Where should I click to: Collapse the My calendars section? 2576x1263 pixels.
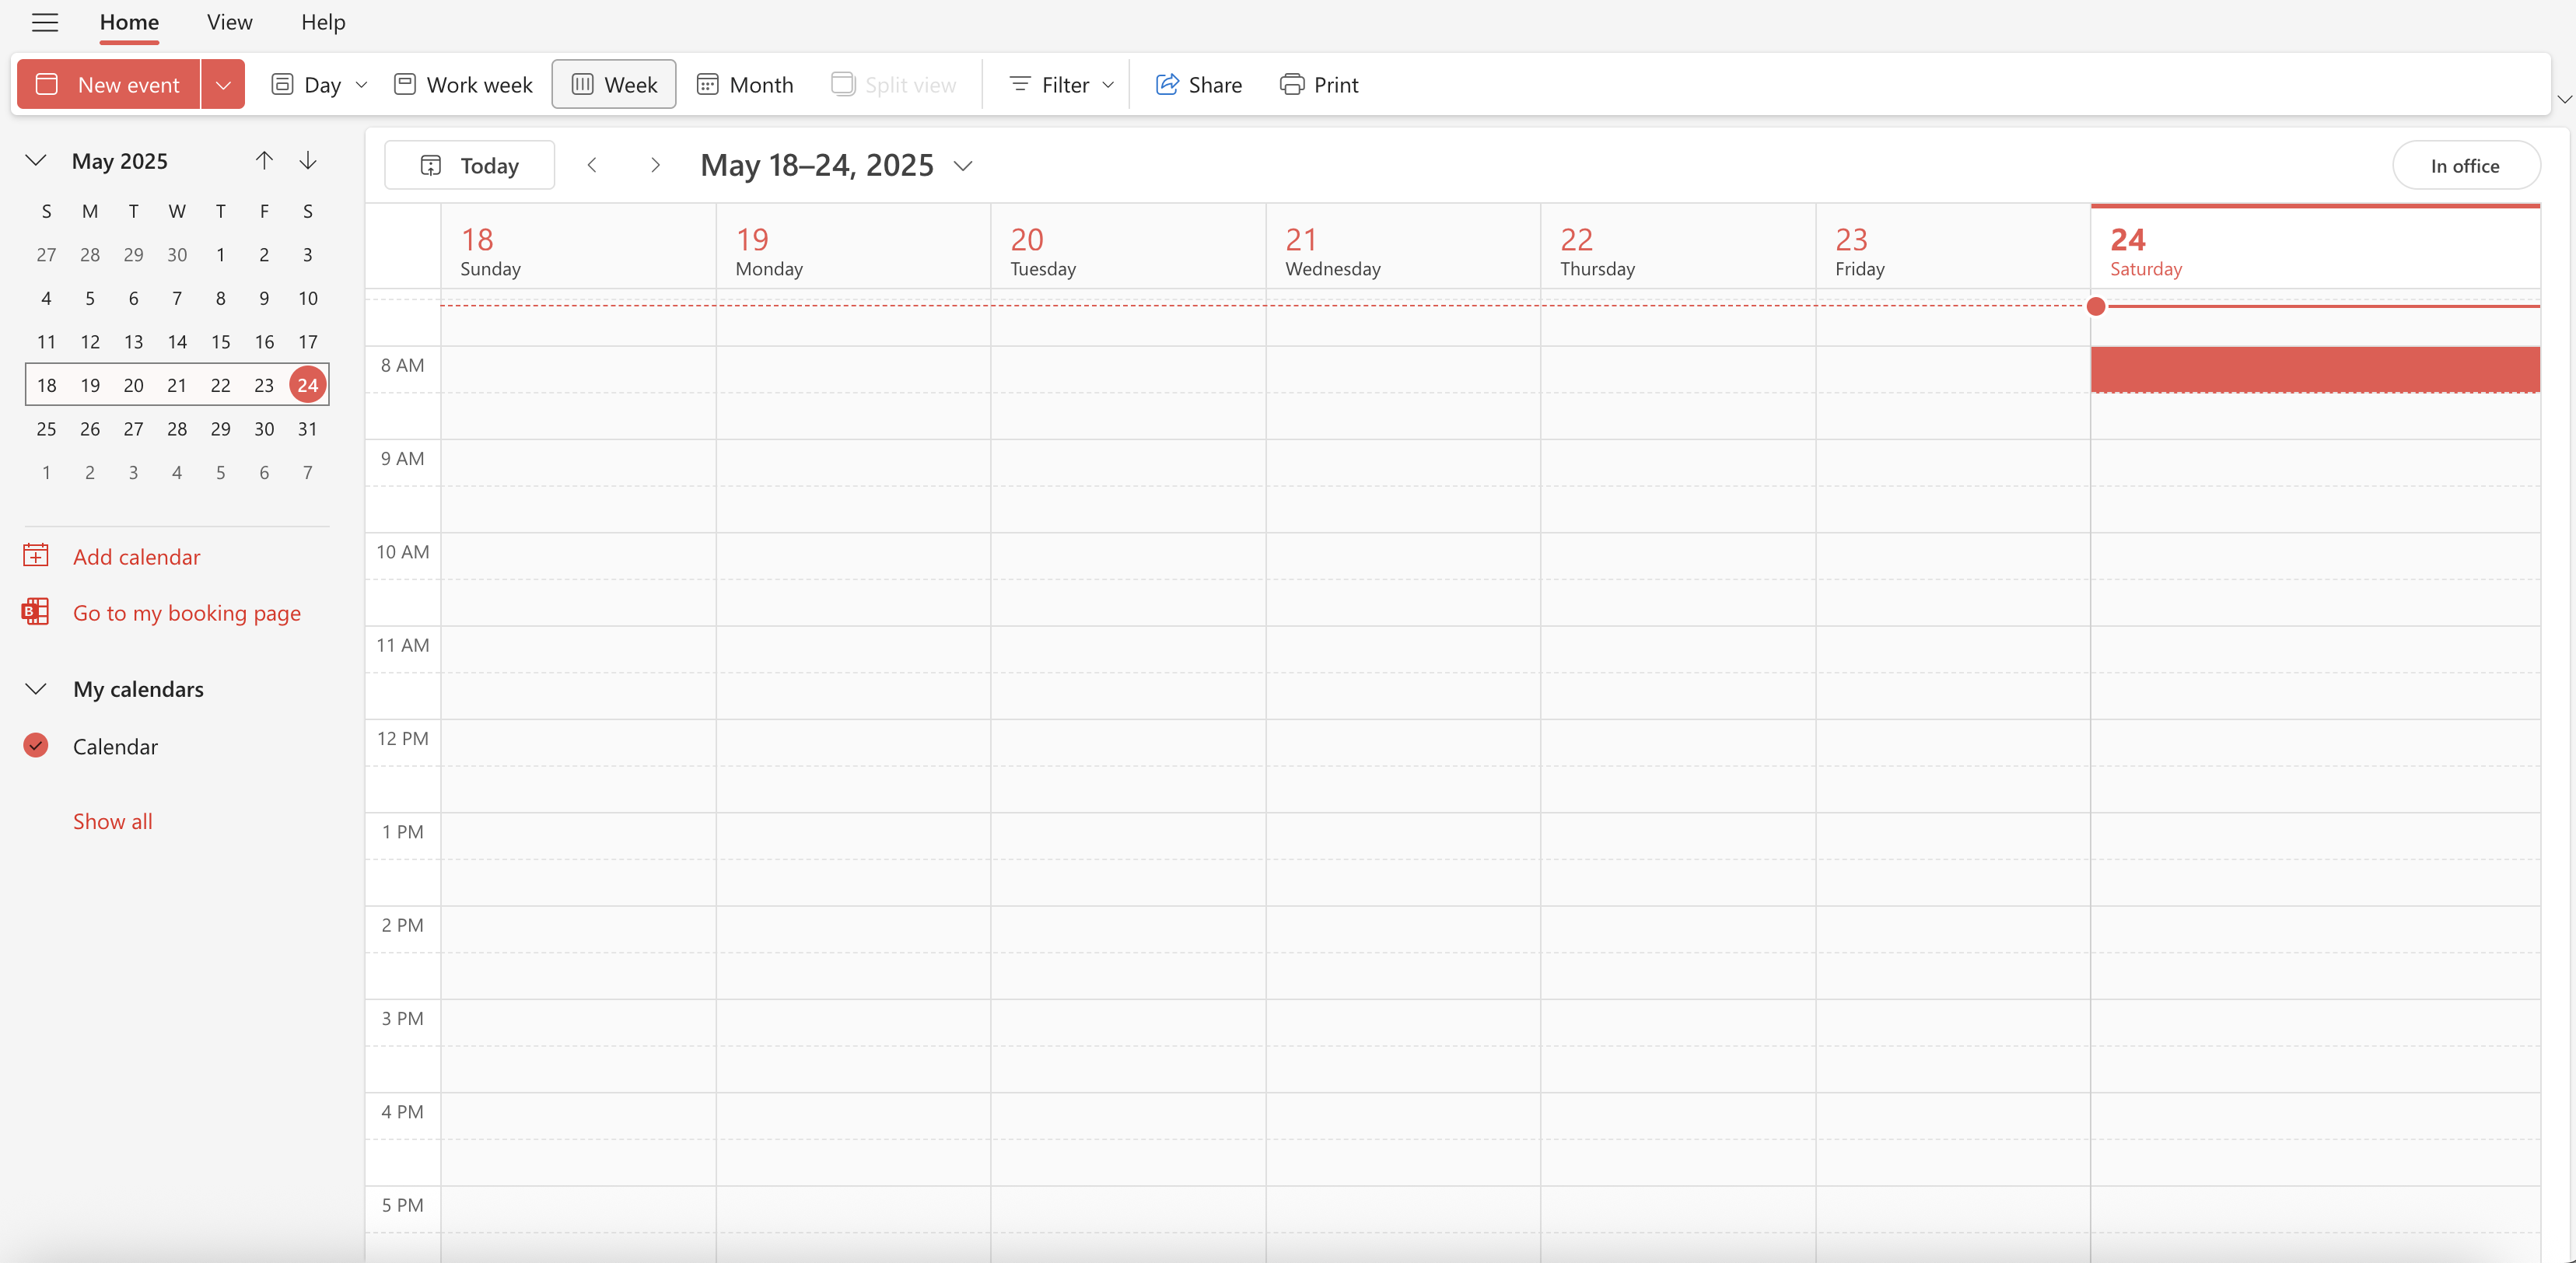[x=36, y=689]
